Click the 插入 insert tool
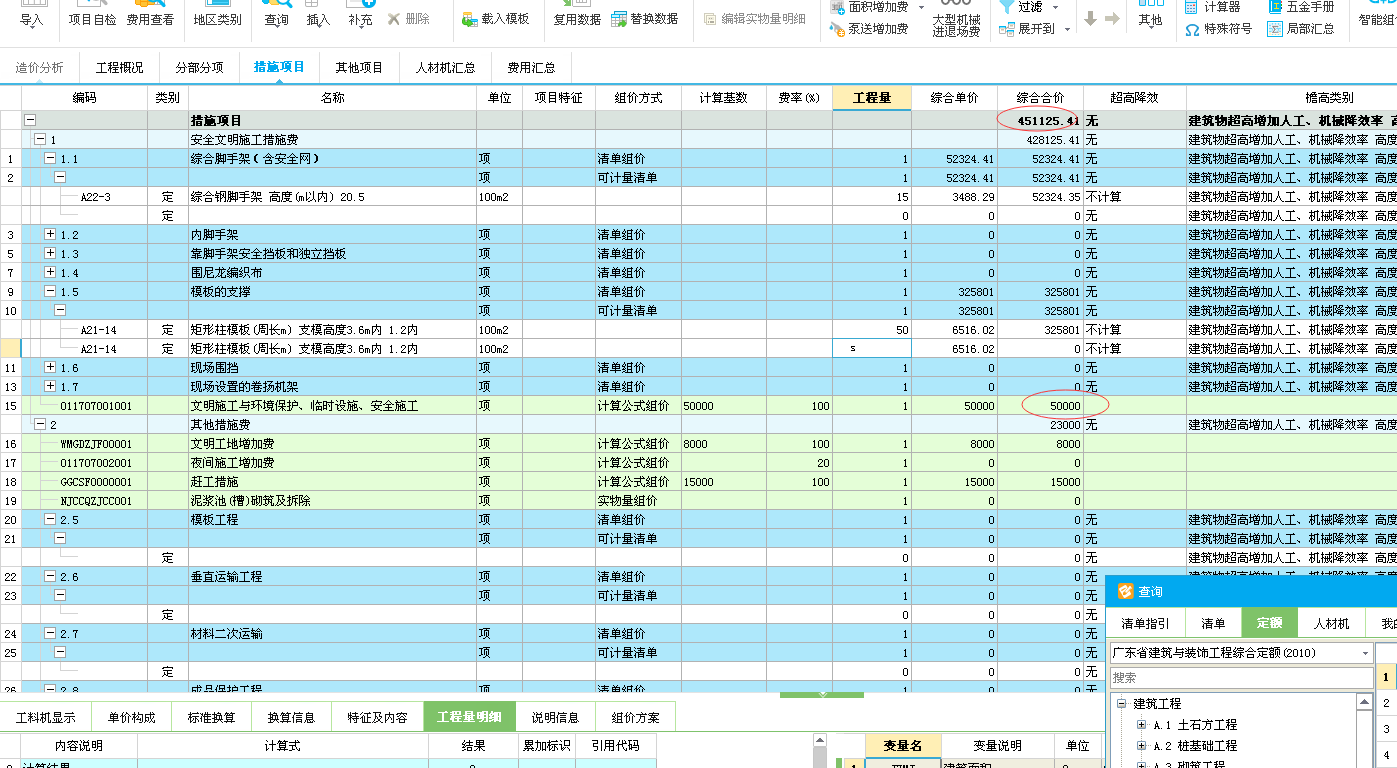Screen dimensions: 1397x768 (x=318, y=14)
